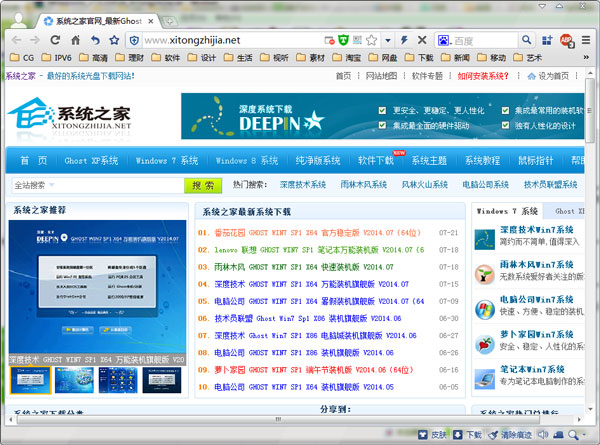This screenshot has height=445, width=600.
Task: Click the undo closed tab icon
Action: tap(95, 40)
